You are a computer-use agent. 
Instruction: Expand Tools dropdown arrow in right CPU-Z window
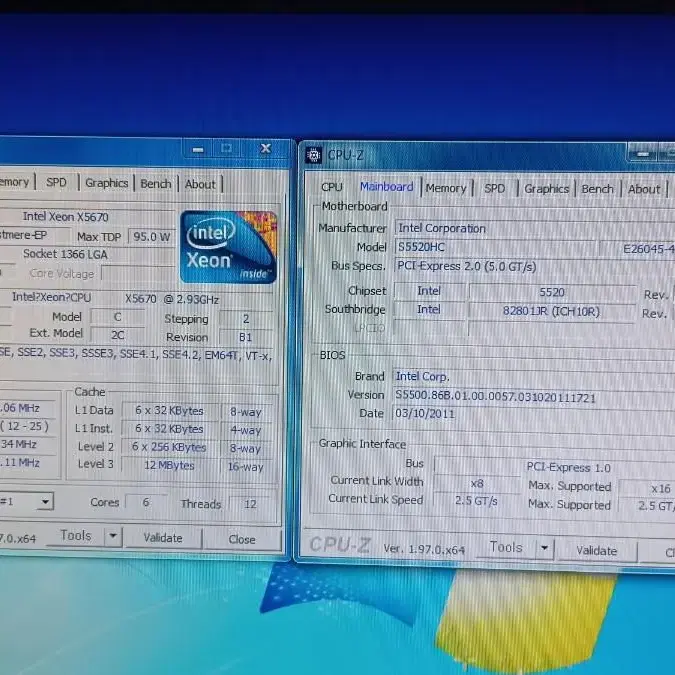point(545,548)
